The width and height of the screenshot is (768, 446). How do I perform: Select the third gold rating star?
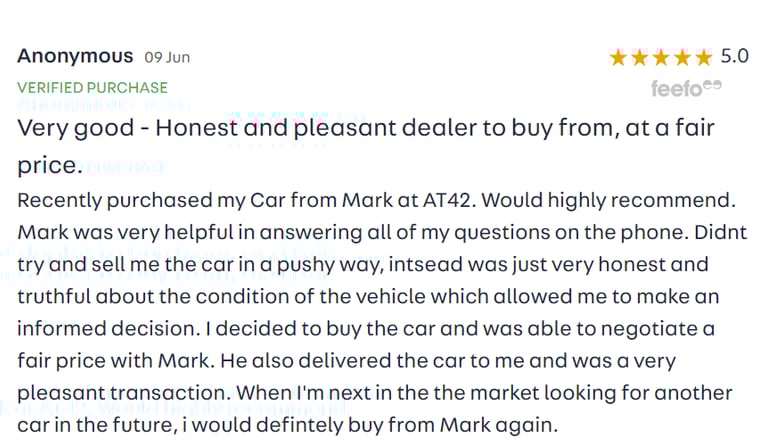[x=661, y=58]
